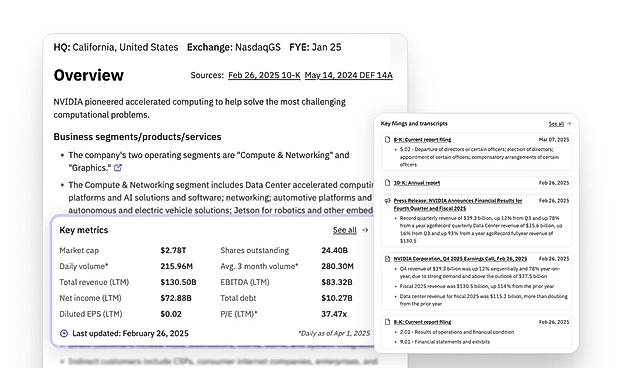Screen dimensions: 622x368
Task: Open the May 14, 2024 DEF 14A source
Action: (349, 75)
